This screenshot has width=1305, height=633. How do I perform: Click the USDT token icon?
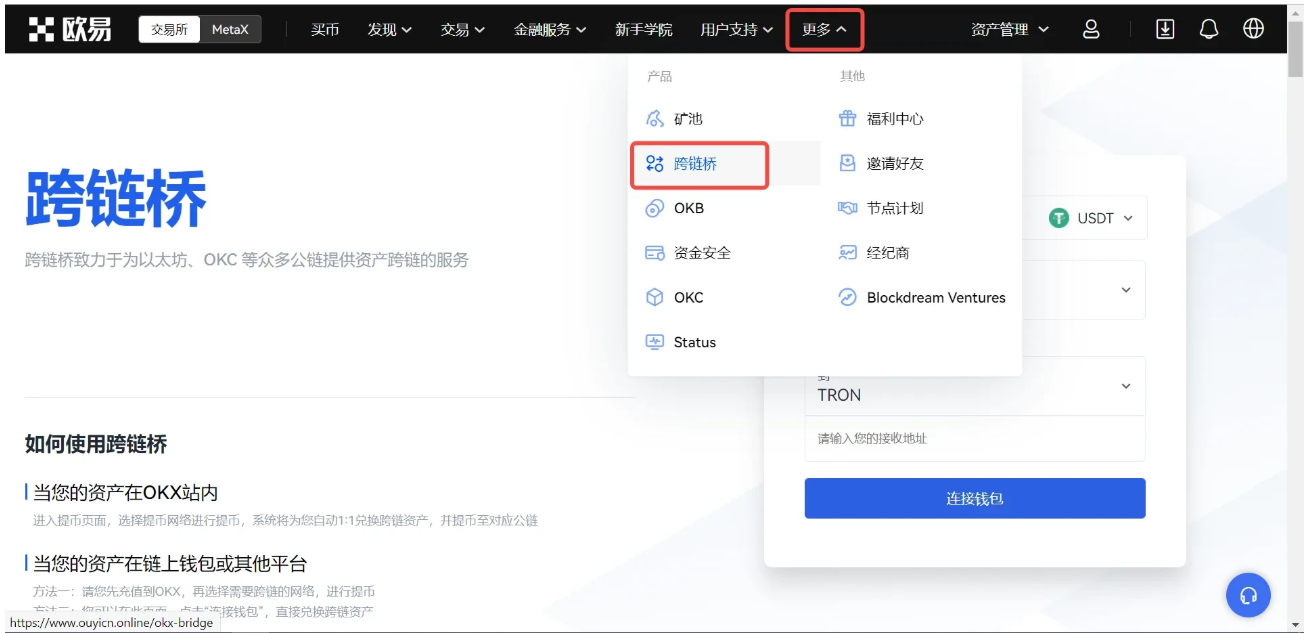(x=1059, y=218)
